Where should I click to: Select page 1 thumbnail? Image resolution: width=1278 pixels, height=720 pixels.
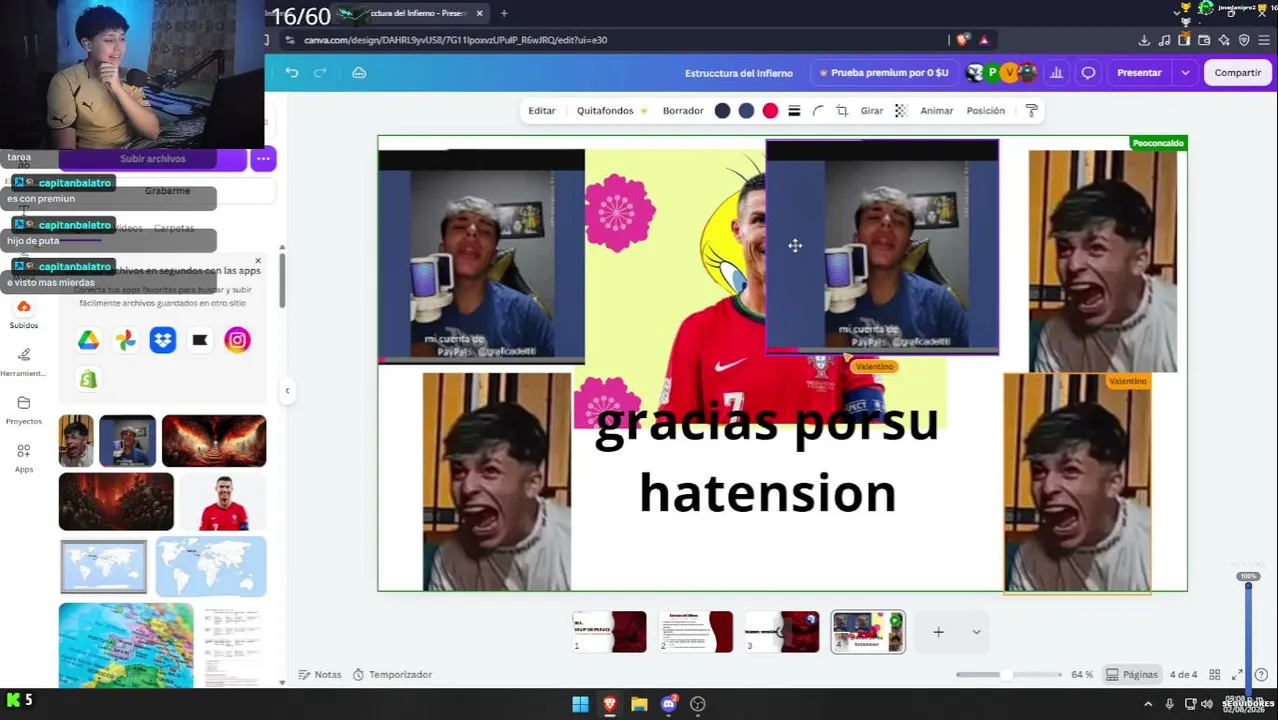click(610, 632)
